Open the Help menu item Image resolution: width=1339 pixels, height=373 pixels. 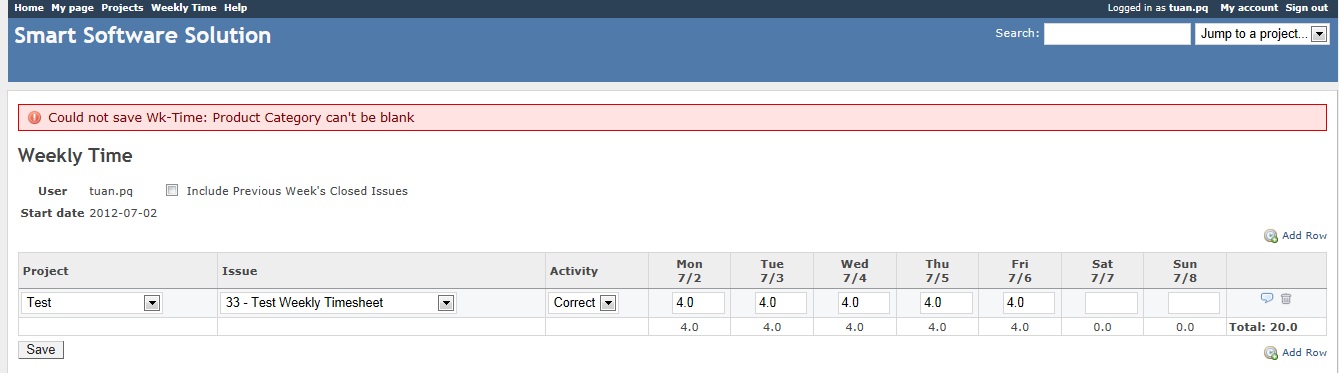tap(236, 7)
